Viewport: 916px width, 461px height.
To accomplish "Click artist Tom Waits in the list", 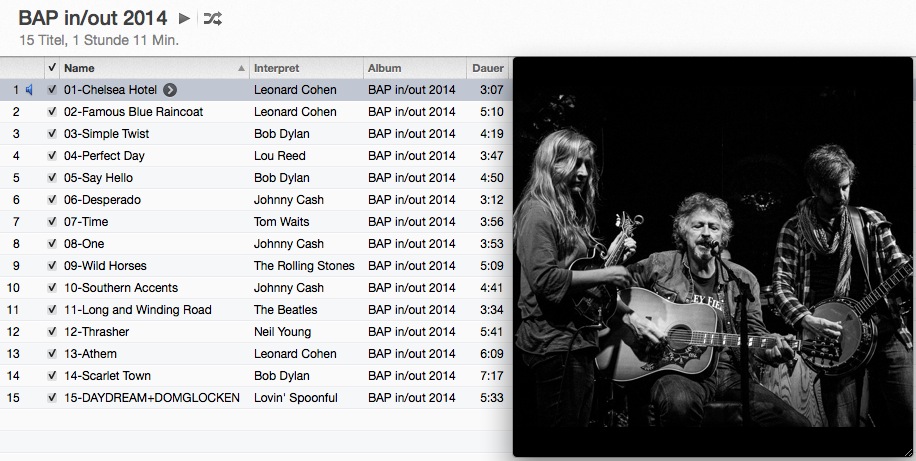I will tap(281, 222).
